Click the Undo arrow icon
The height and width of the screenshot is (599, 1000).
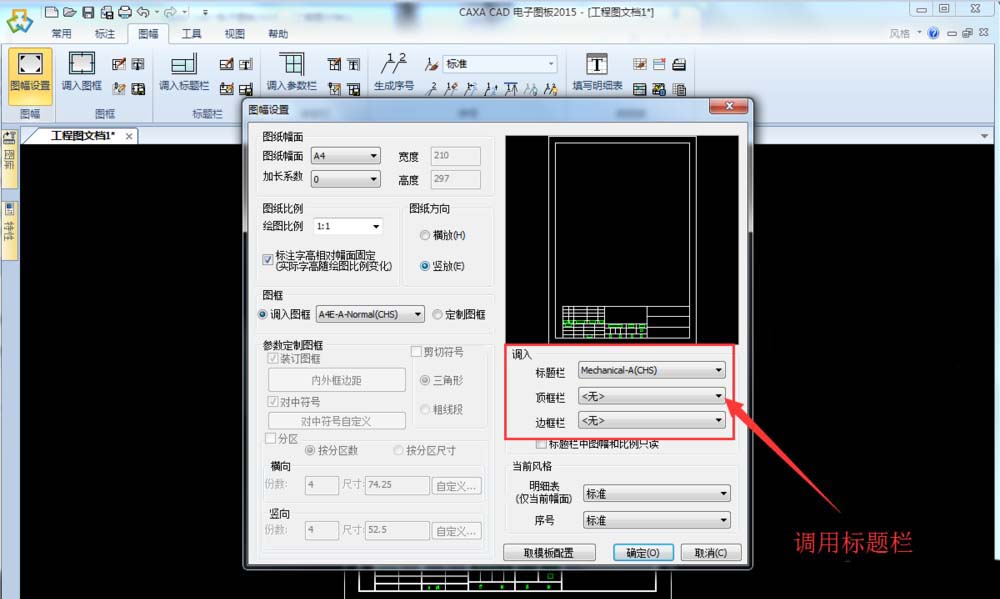(x=143, y=11)
